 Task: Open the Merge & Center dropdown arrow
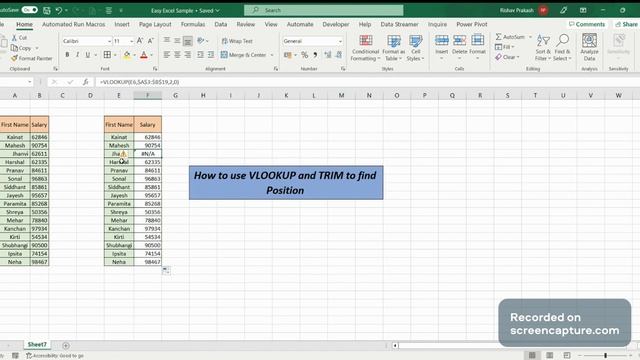point(272,55)
